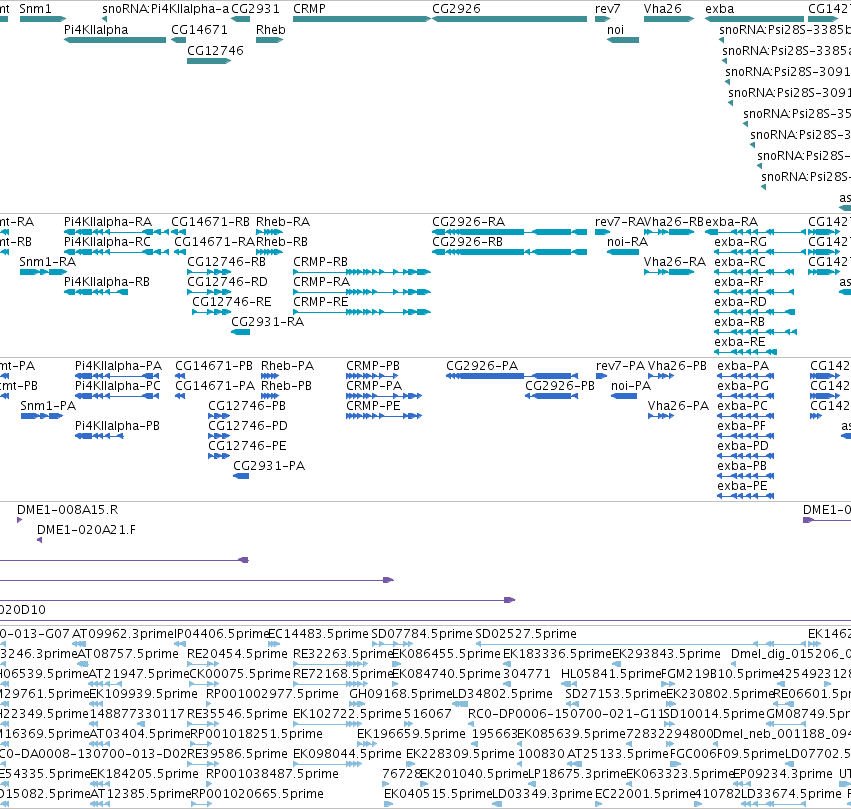Select transcript CRMP-RB

(x=320, y=262)
